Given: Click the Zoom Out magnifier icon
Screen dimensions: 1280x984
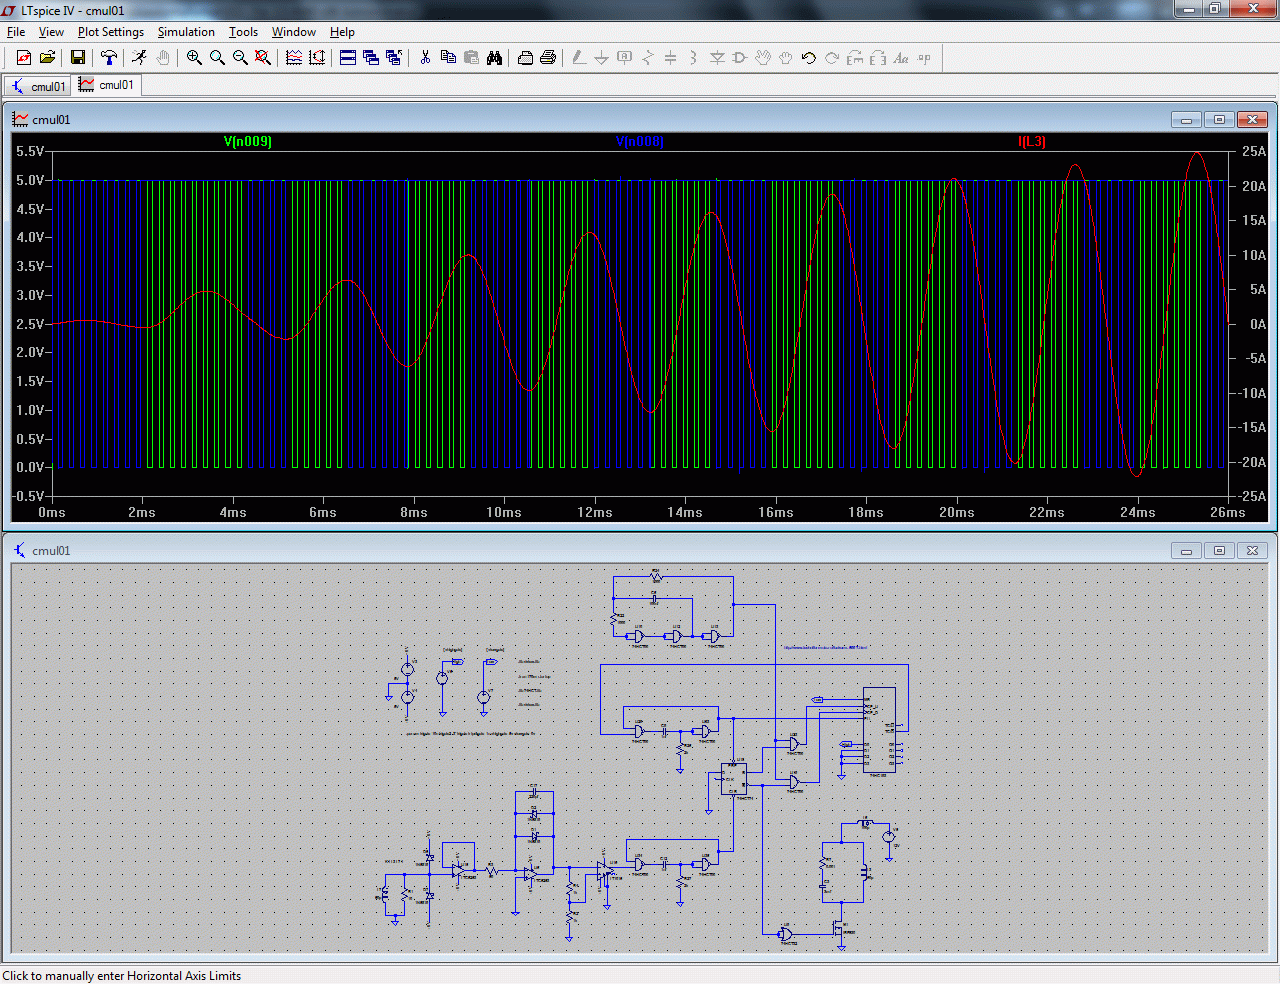Looking at the screenshot, I should click(240, 58).
